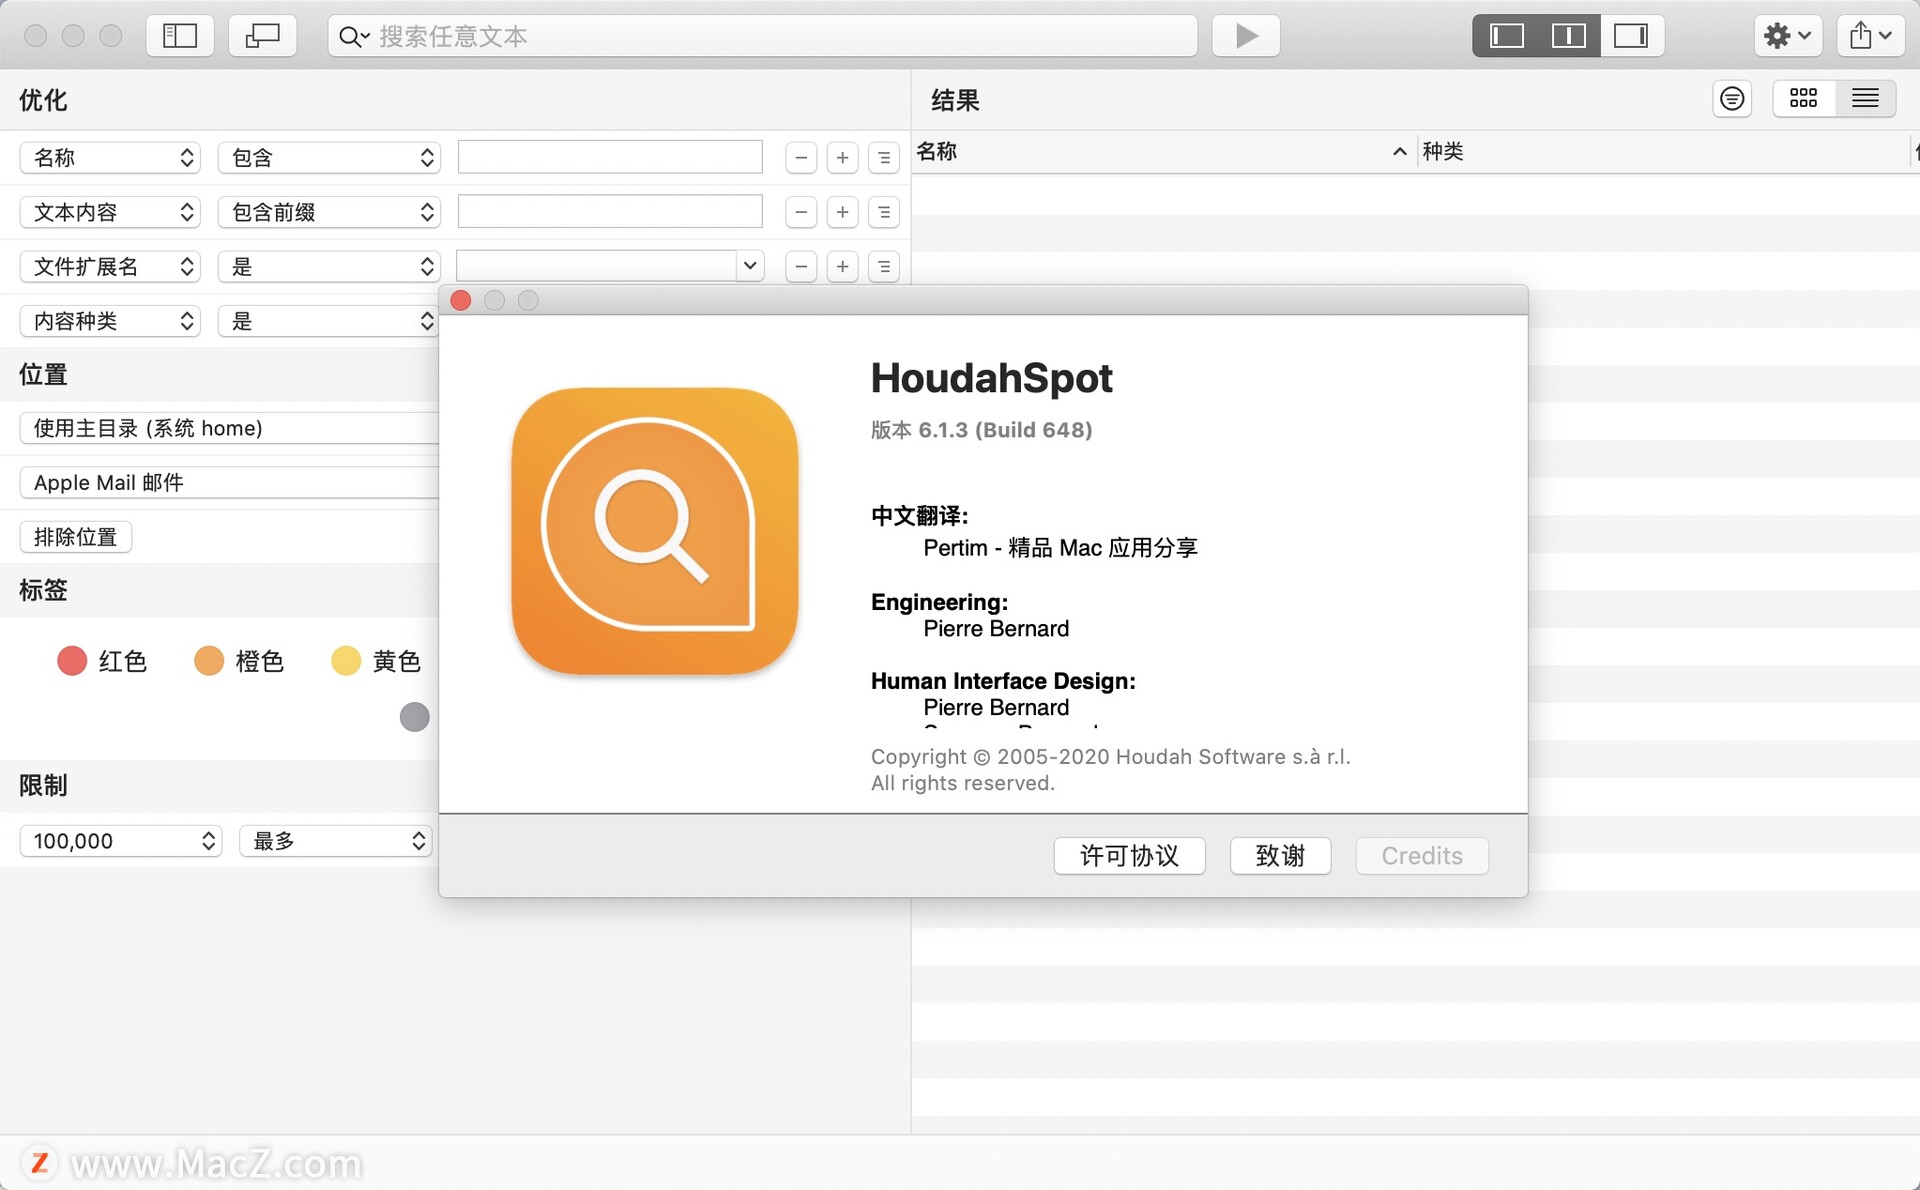1920x1190 pixels.
Task: Open the 包含 operator popup
Action: point(329,158)
